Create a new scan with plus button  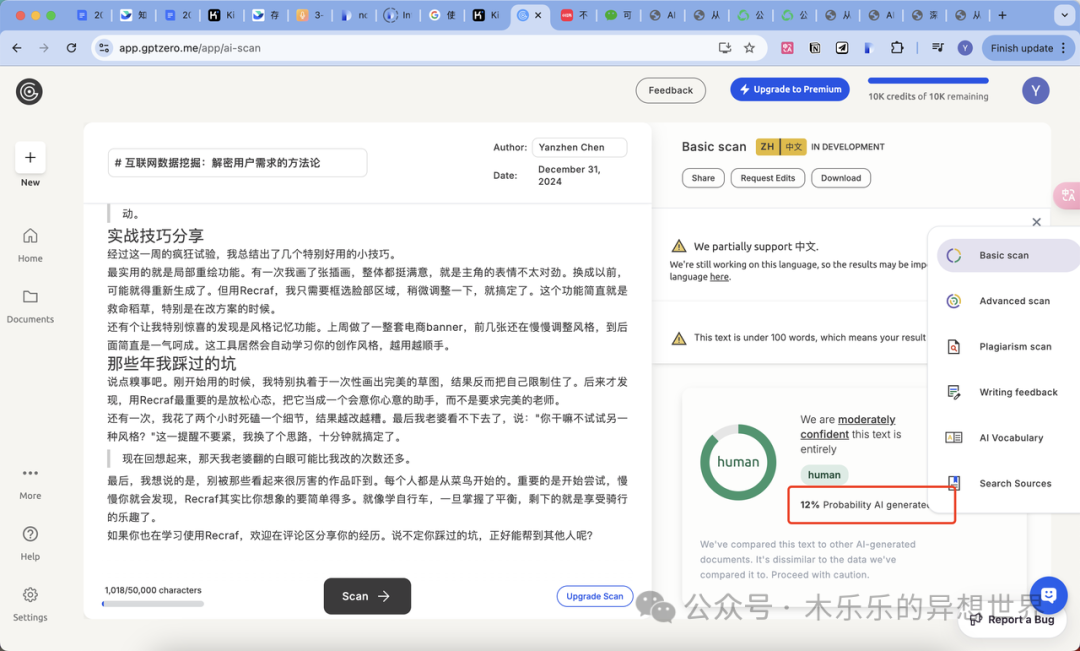point(30,157)
